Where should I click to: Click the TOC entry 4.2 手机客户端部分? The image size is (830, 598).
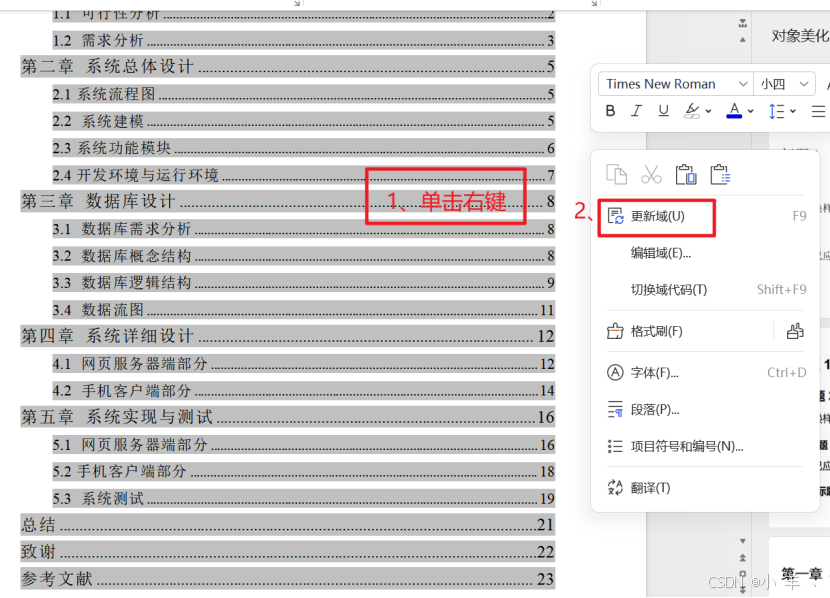(x=303, y=391)
